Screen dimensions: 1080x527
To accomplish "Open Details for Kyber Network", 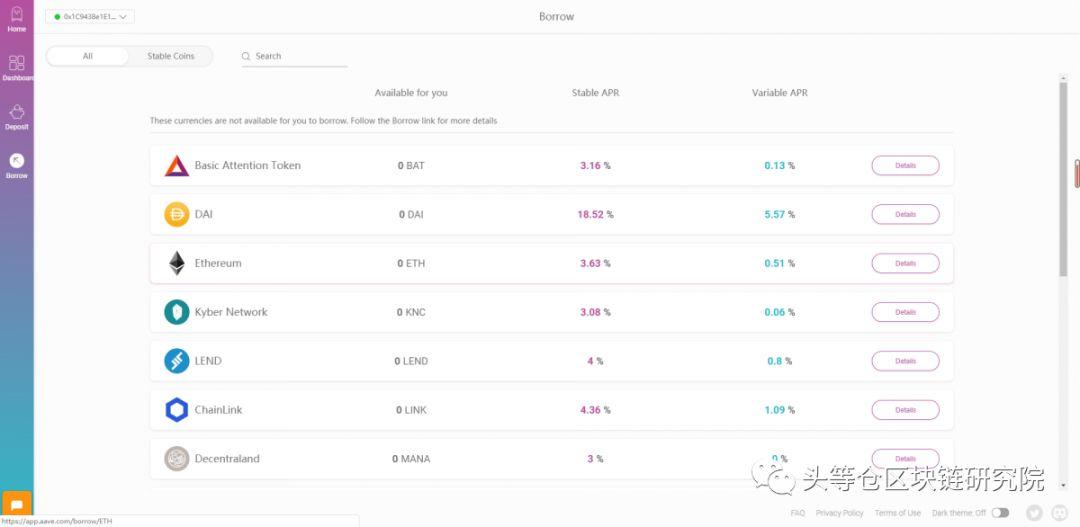I will tap(905, 312).
